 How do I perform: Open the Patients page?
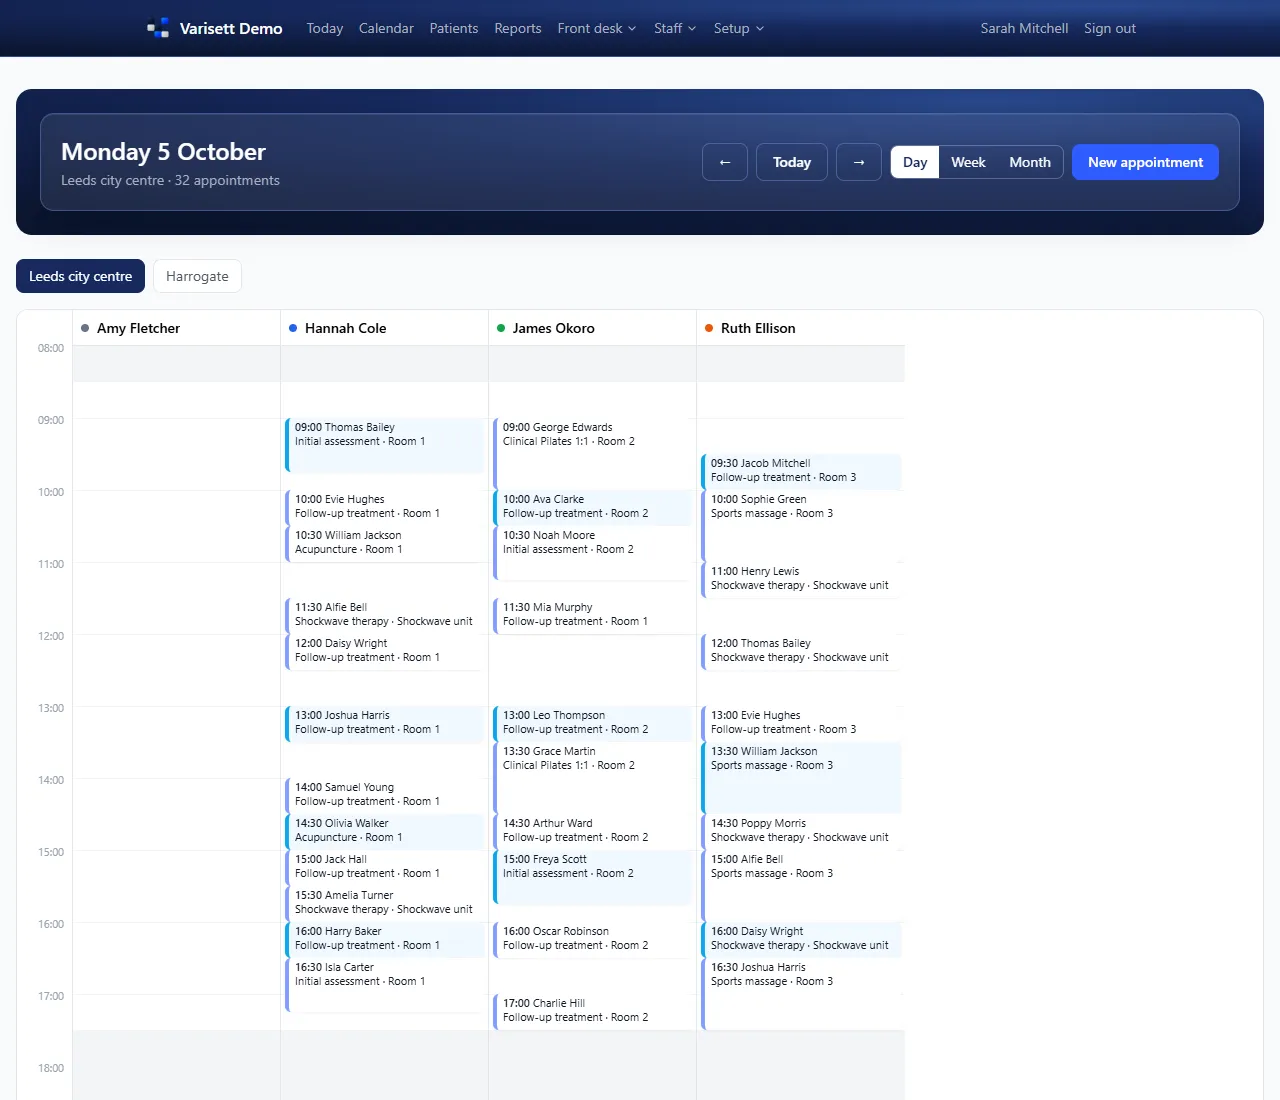point(454,28)
